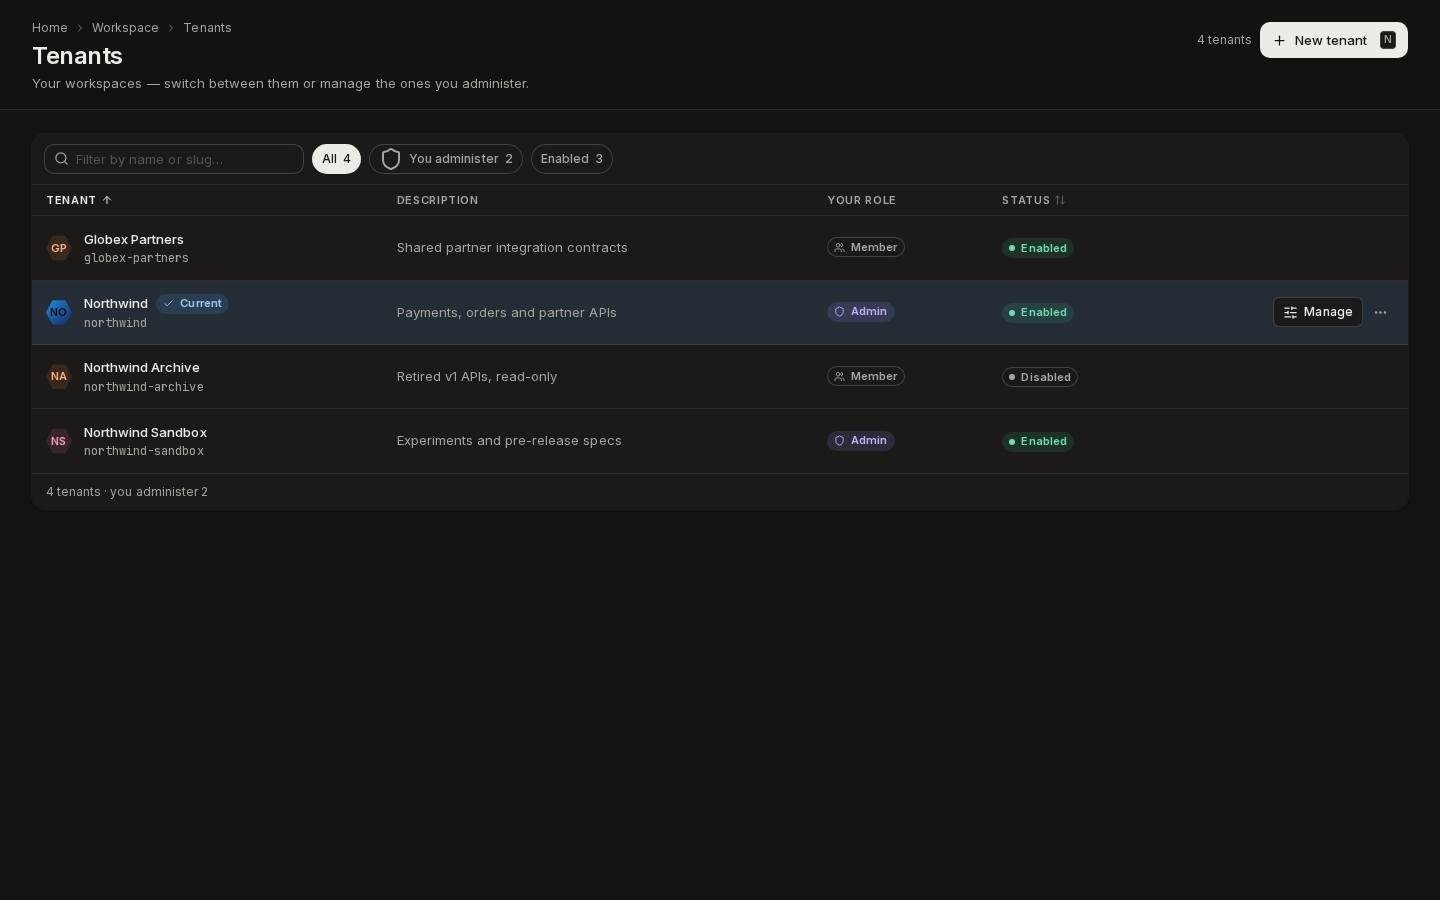Image resolution: width=1440 pixels, height=900 pixels.
Task: Click Tenants breadcrumb item
Action: 207,28
